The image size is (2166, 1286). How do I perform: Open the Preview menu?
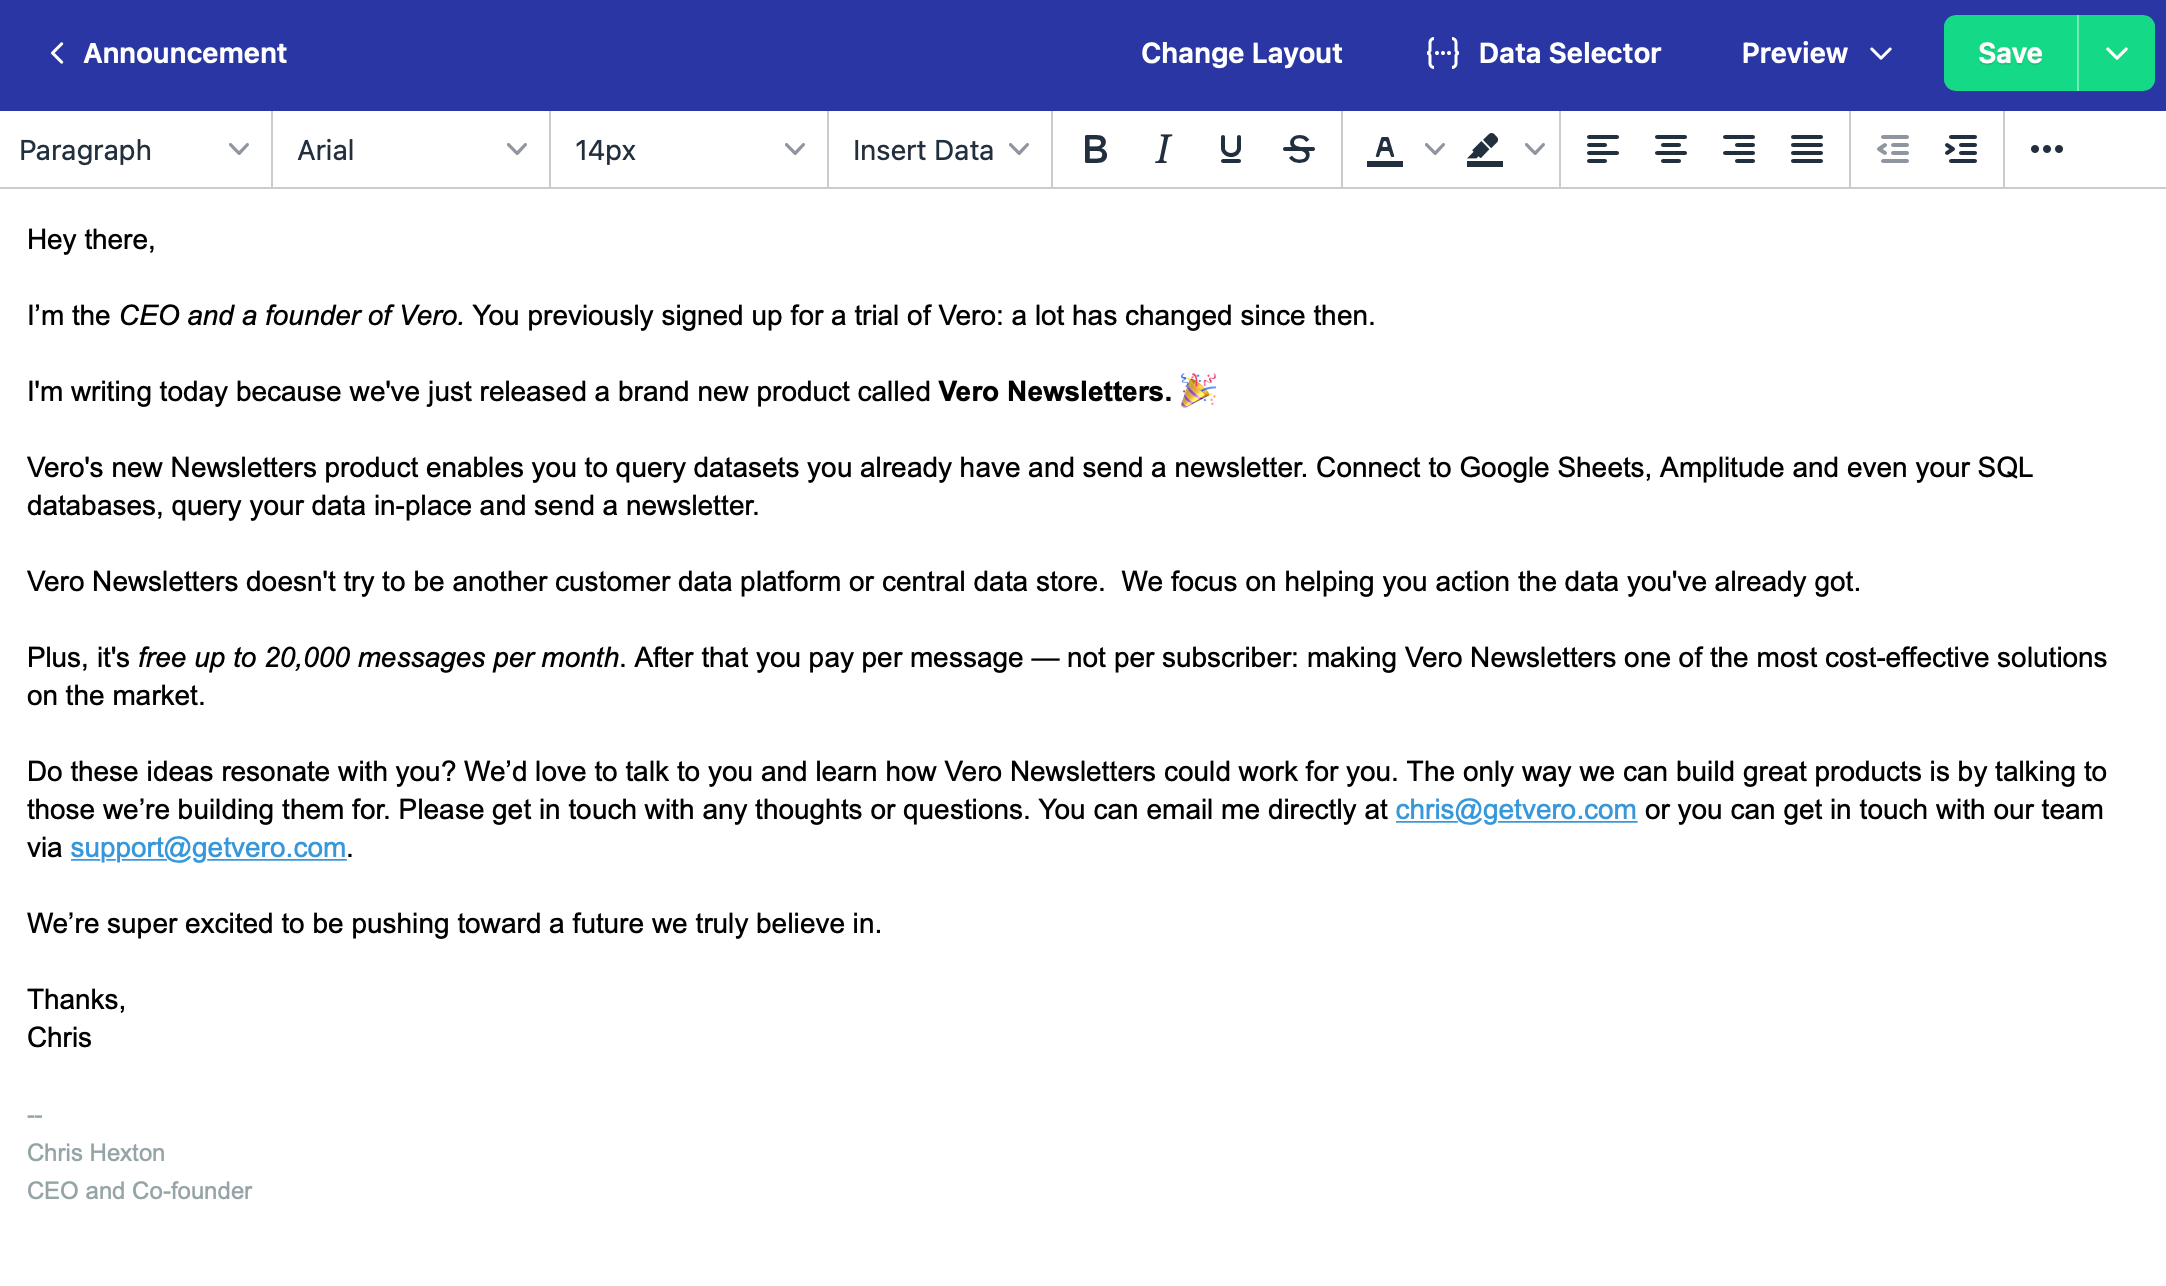pos(1816,53)
